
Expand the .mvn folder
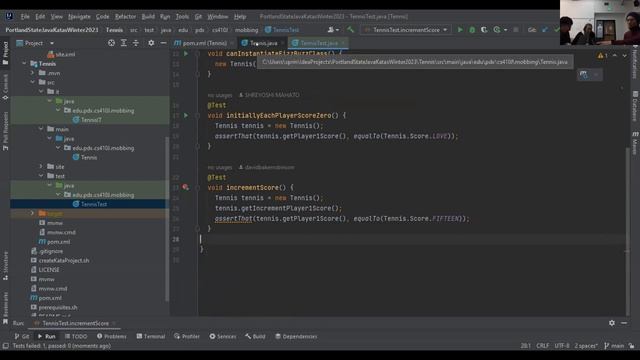33,73
